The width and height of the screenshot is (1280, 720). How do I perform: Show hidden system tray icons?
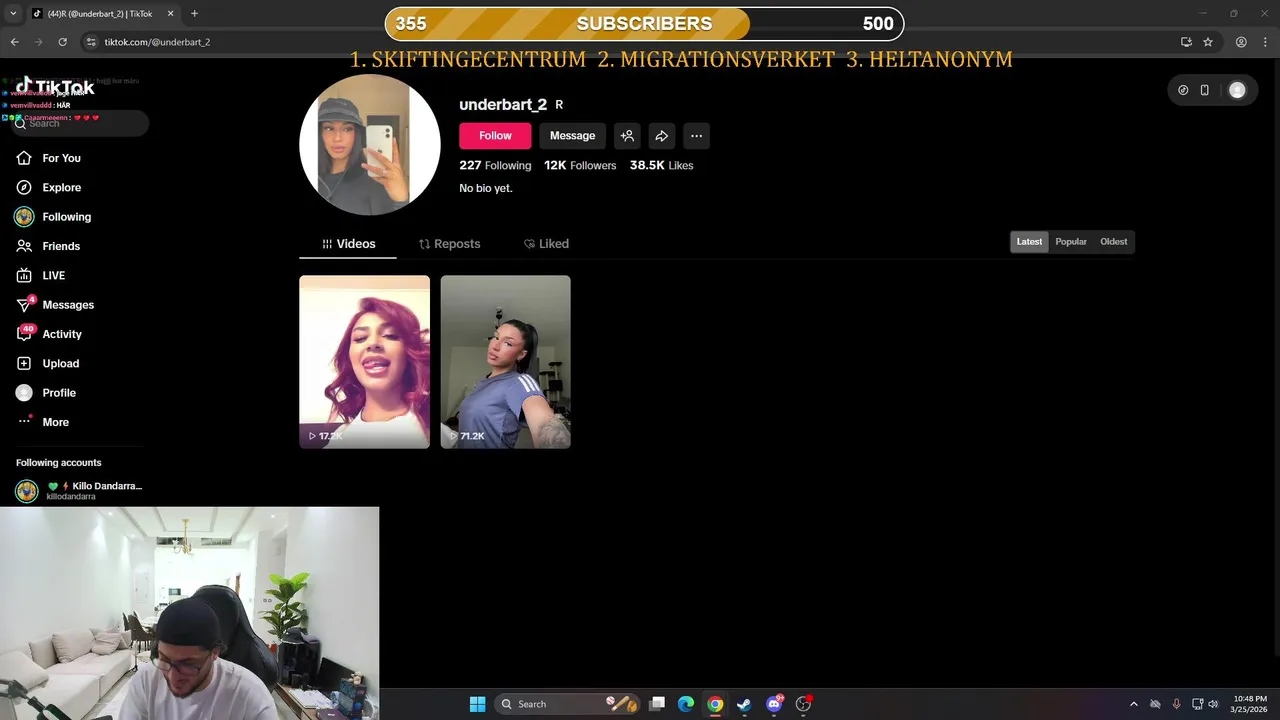(x=1133, y=704)
